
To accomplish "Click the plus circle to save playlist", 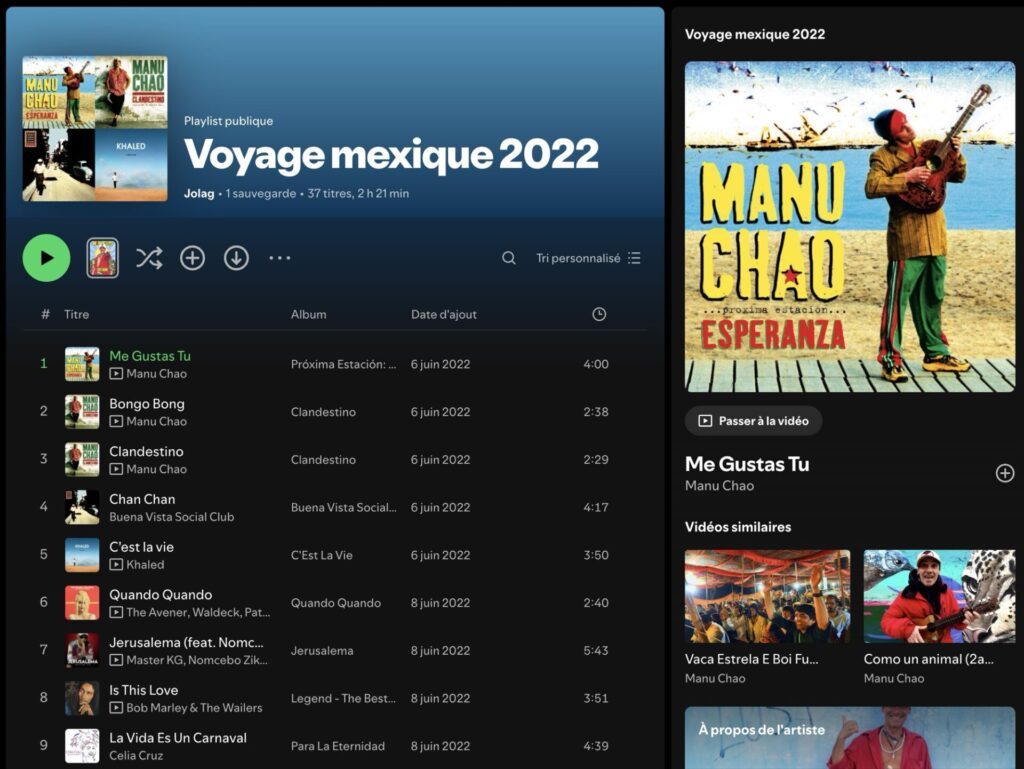I will pos(193,259).
